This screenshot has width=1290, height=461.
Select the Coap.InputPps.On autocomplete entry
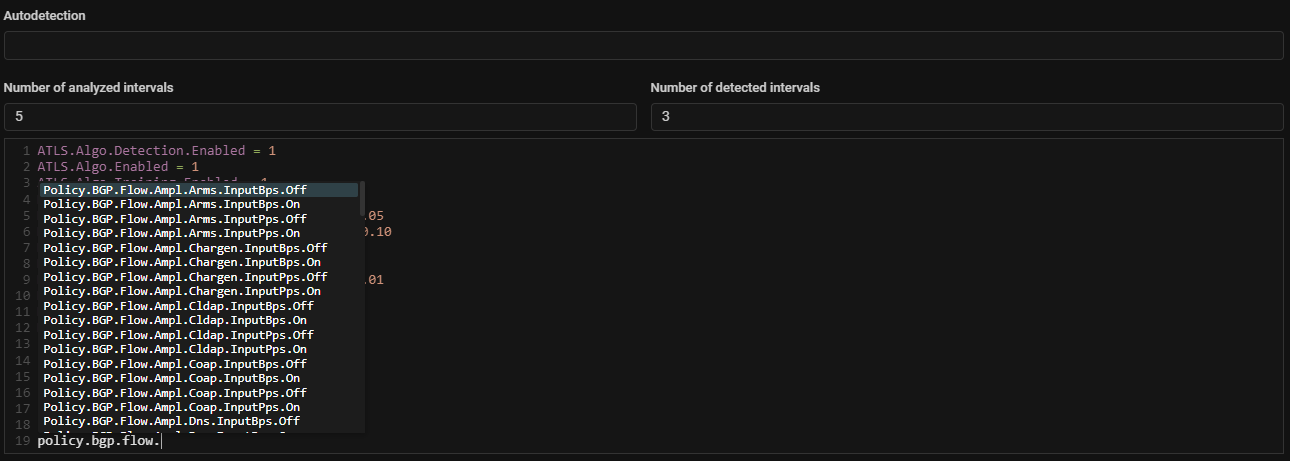click(x=172, y=407)
